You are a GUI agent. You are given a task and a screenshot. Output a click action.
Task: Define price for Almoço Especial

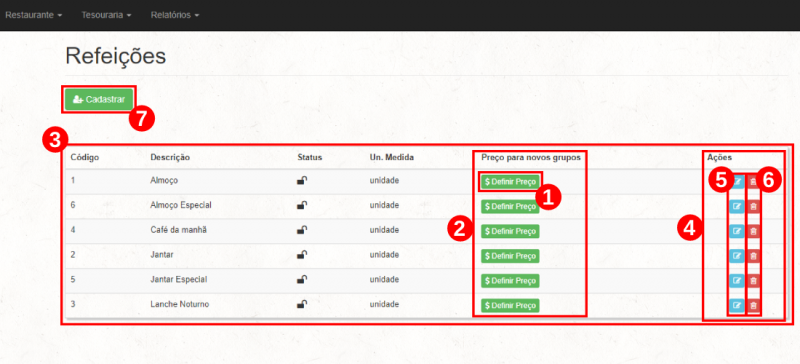[x=510, y=206]
